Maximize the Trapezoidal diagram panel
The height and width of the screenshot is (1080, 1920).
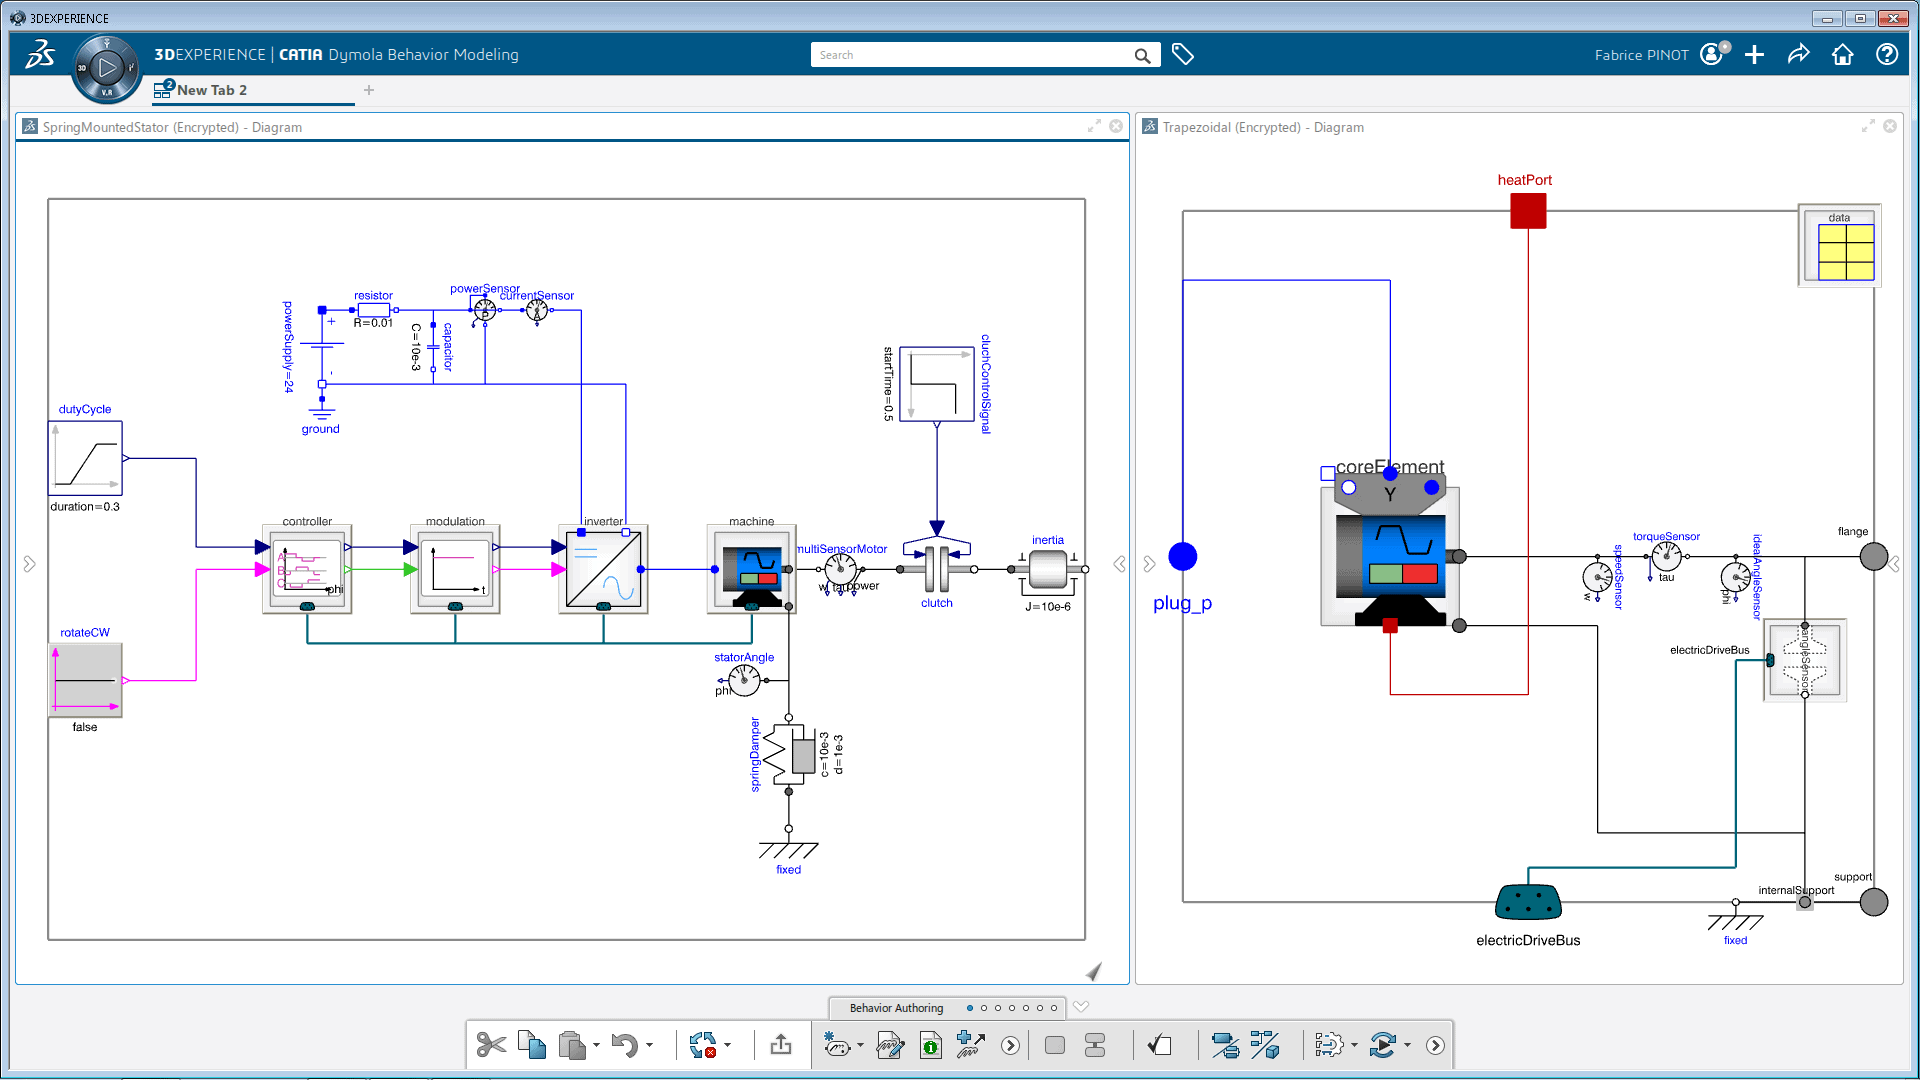coord(1868,126)
